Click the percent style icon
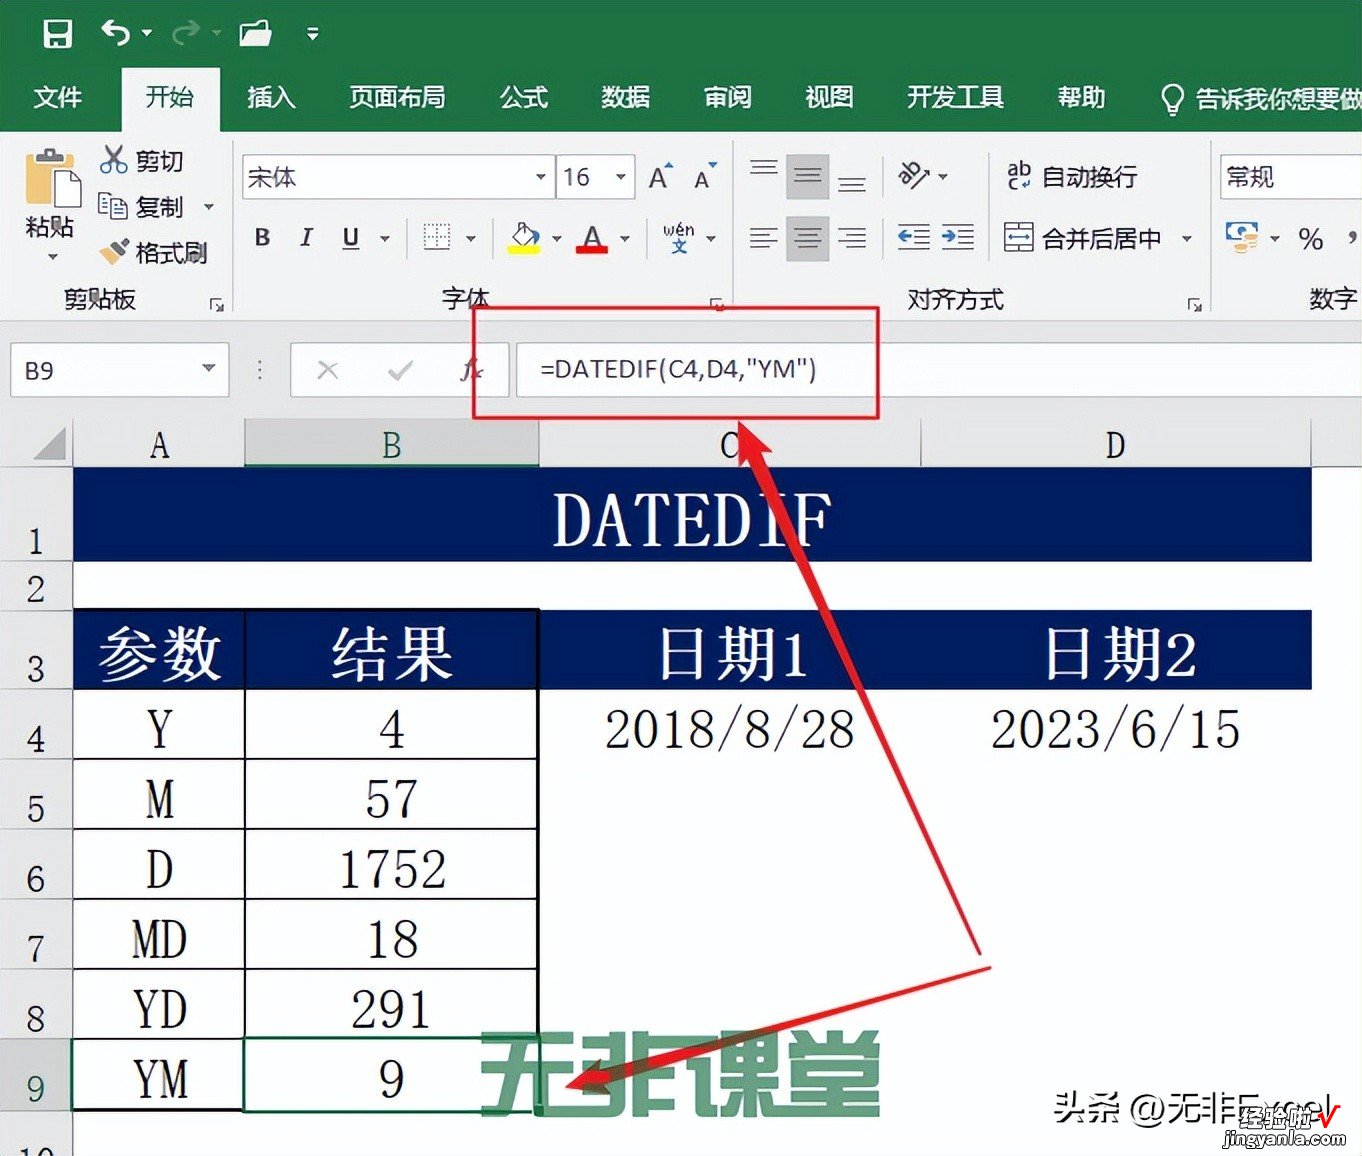This screenshot has width=1362, height=1156. click(1310, 238)
